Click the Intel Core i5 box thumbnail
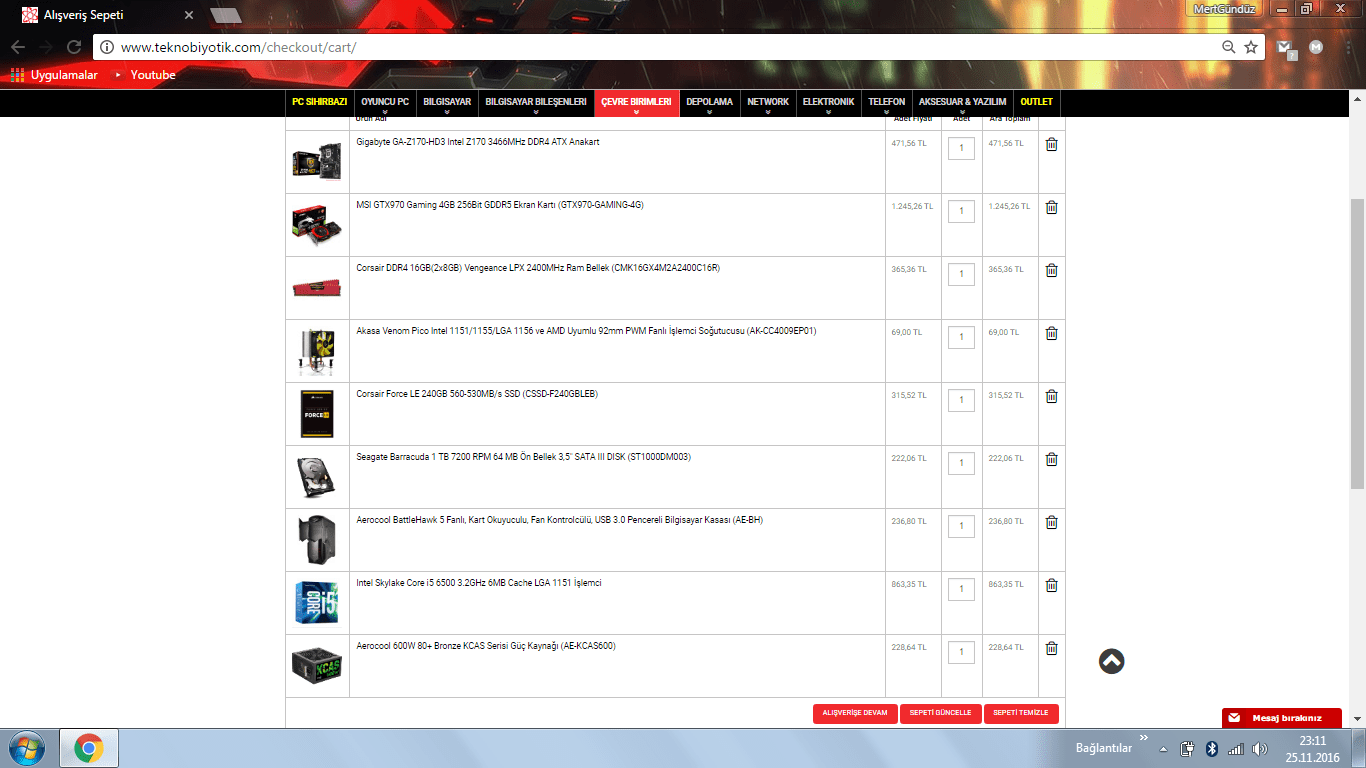 [x=317, y=603]
